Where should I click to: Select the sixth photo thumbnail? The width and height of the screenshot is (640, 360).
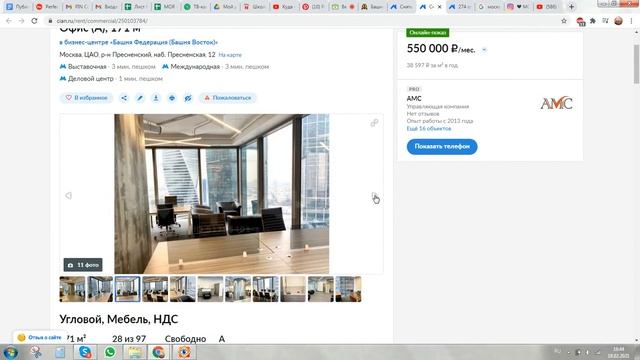pyautogui.click(x=210, y=289)
